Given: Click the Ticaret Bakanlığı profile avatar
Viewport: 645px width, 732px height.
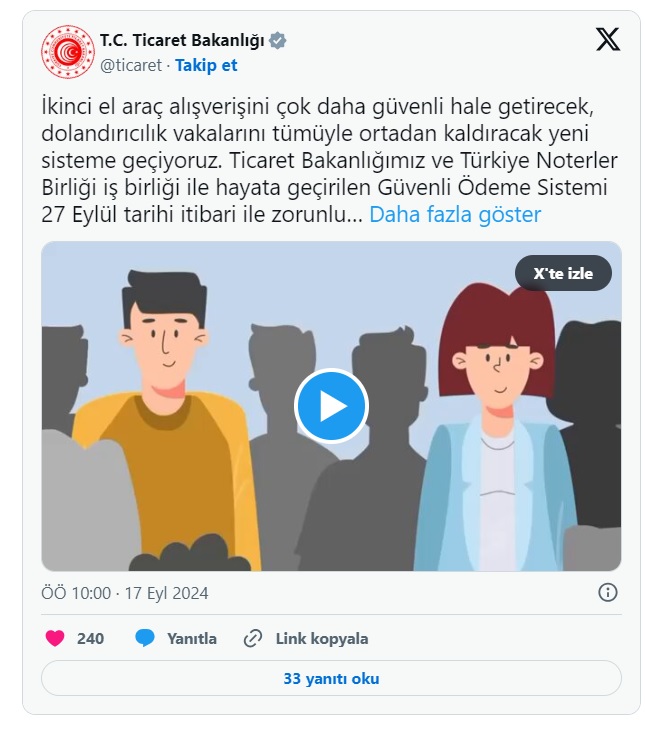Looking at the screenshot, I should [68, 51].
